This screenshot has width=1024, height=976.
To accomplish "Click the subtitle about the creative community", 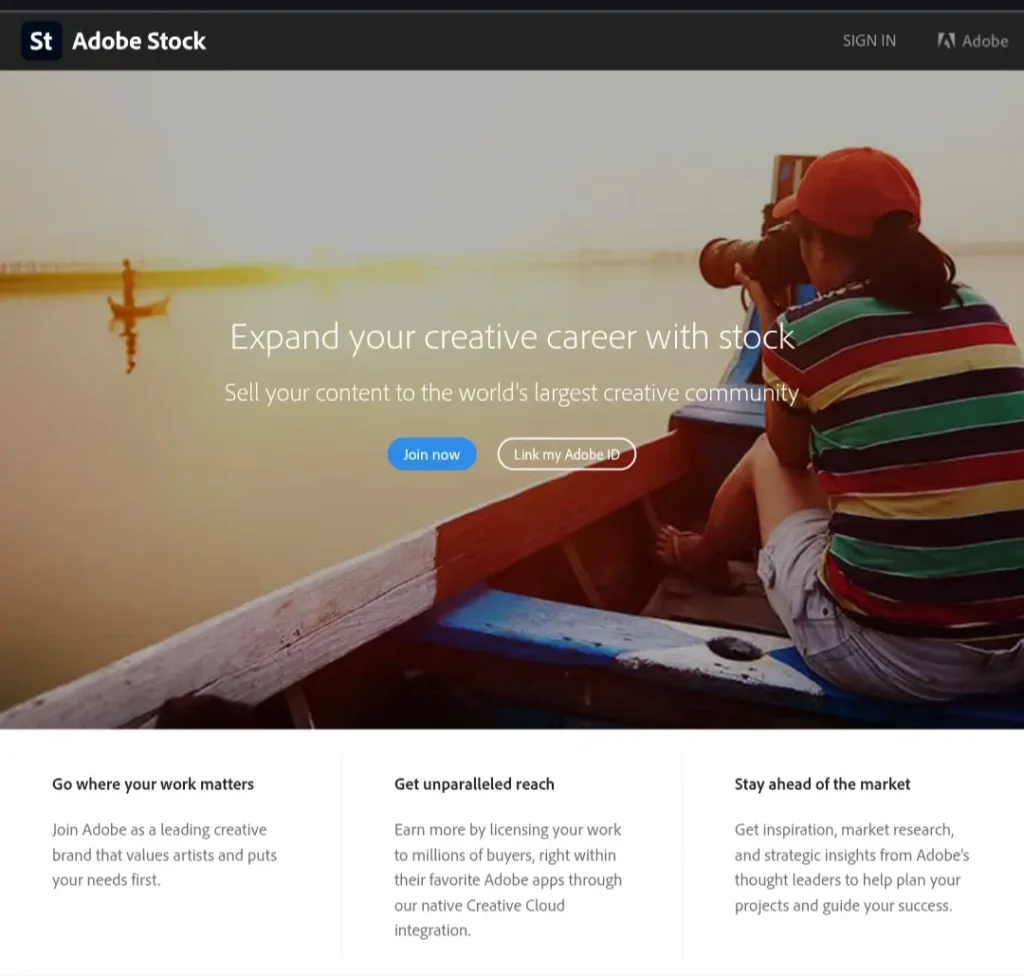I will [511, 393].
